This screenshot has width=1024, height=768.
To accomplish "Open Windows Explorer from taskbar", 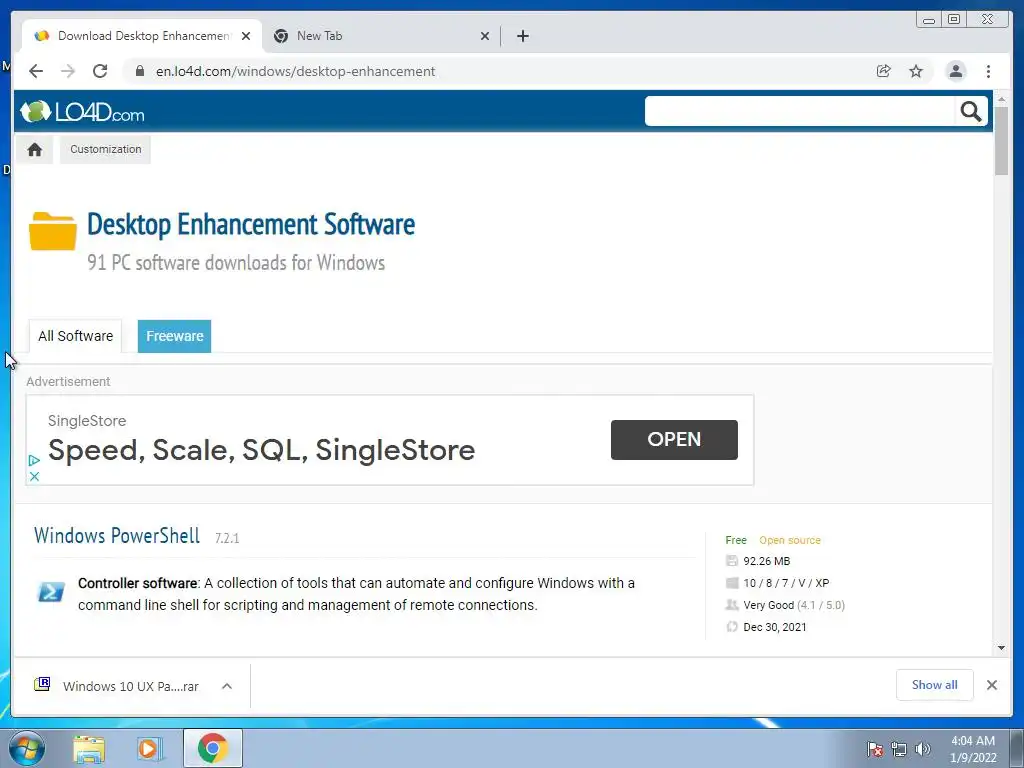I will click(x=89, y=749).
